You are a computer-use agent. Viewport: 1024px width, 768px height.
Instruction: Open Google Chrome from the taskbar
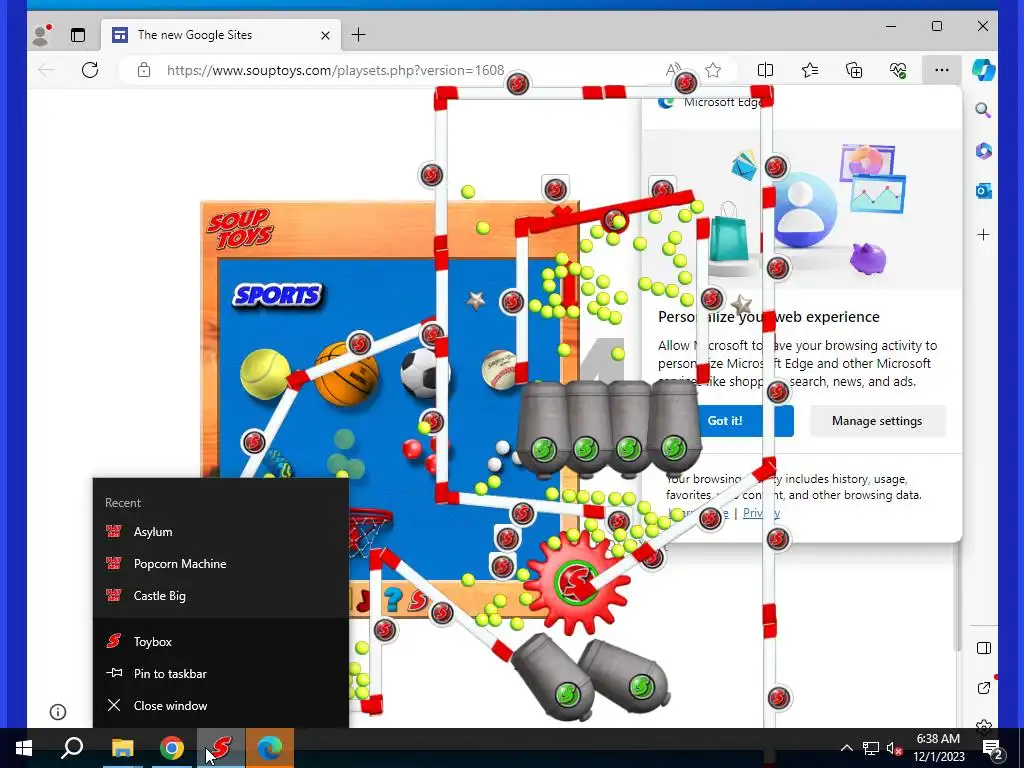(x=172, y=748)
